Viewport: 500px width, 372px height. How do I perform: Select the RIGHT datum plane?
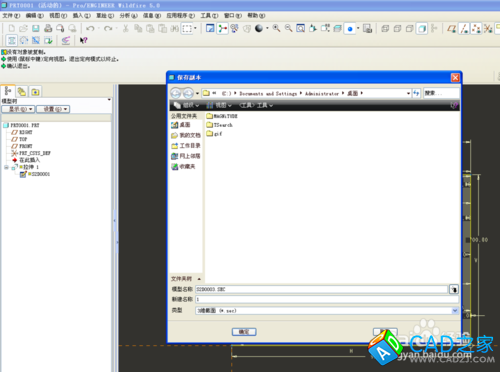point(22,132)
